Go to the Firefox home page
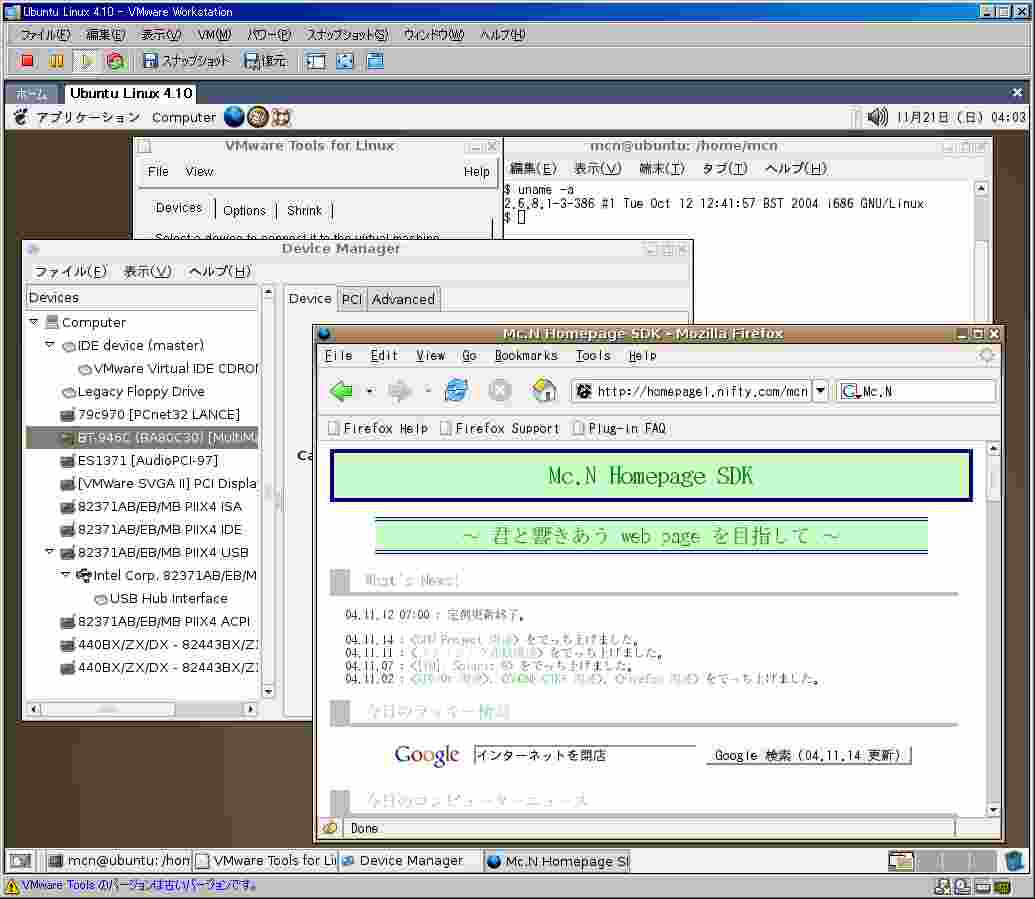The image size is (1035, 899). (x=544, y=391)
